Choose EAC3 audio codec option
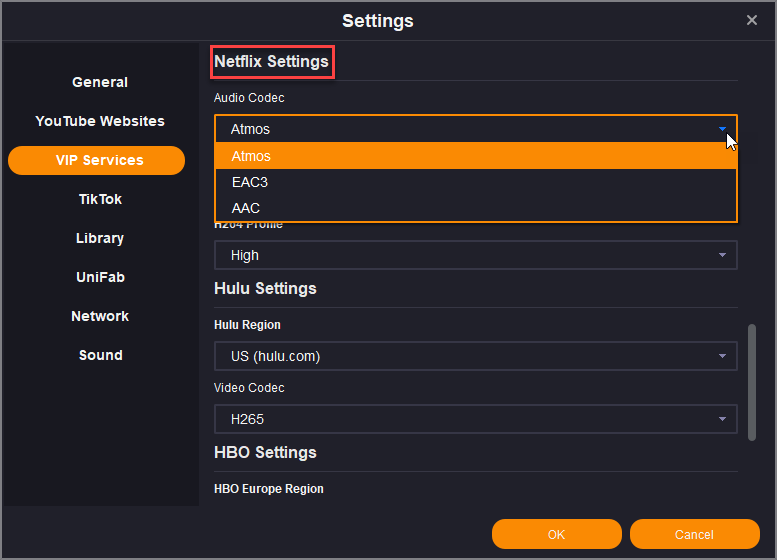 tap(476, 182)
